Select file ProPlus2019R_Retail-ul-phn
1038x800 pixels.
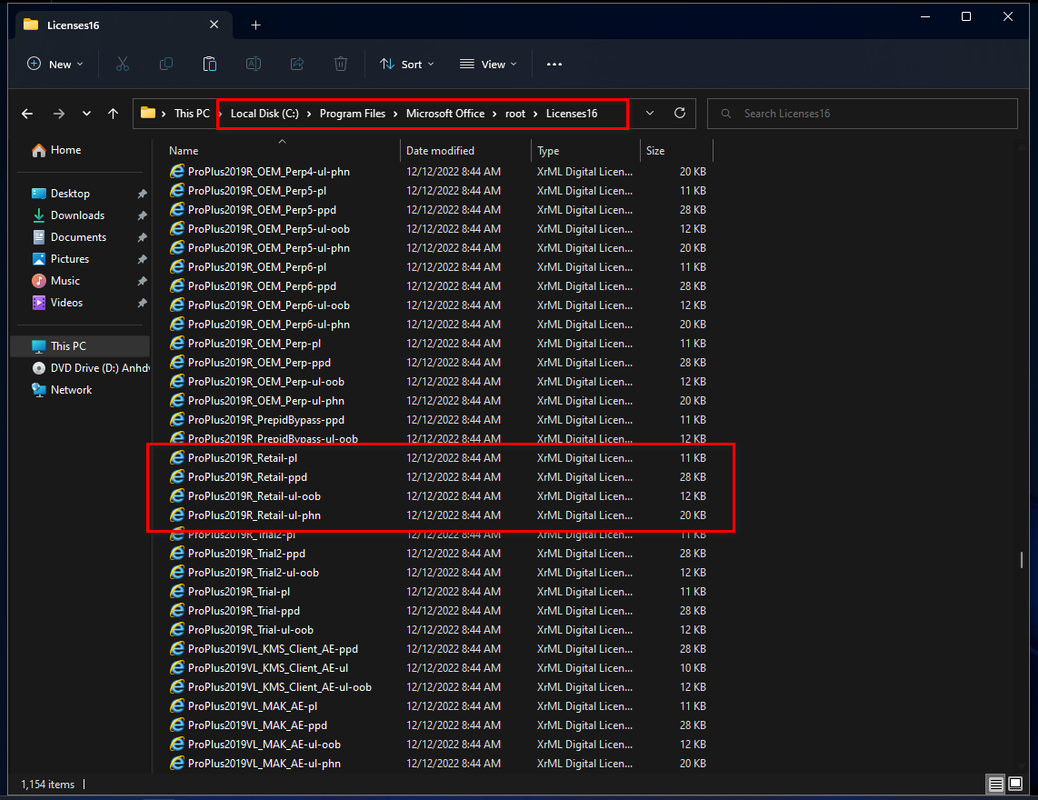(437, 516)
